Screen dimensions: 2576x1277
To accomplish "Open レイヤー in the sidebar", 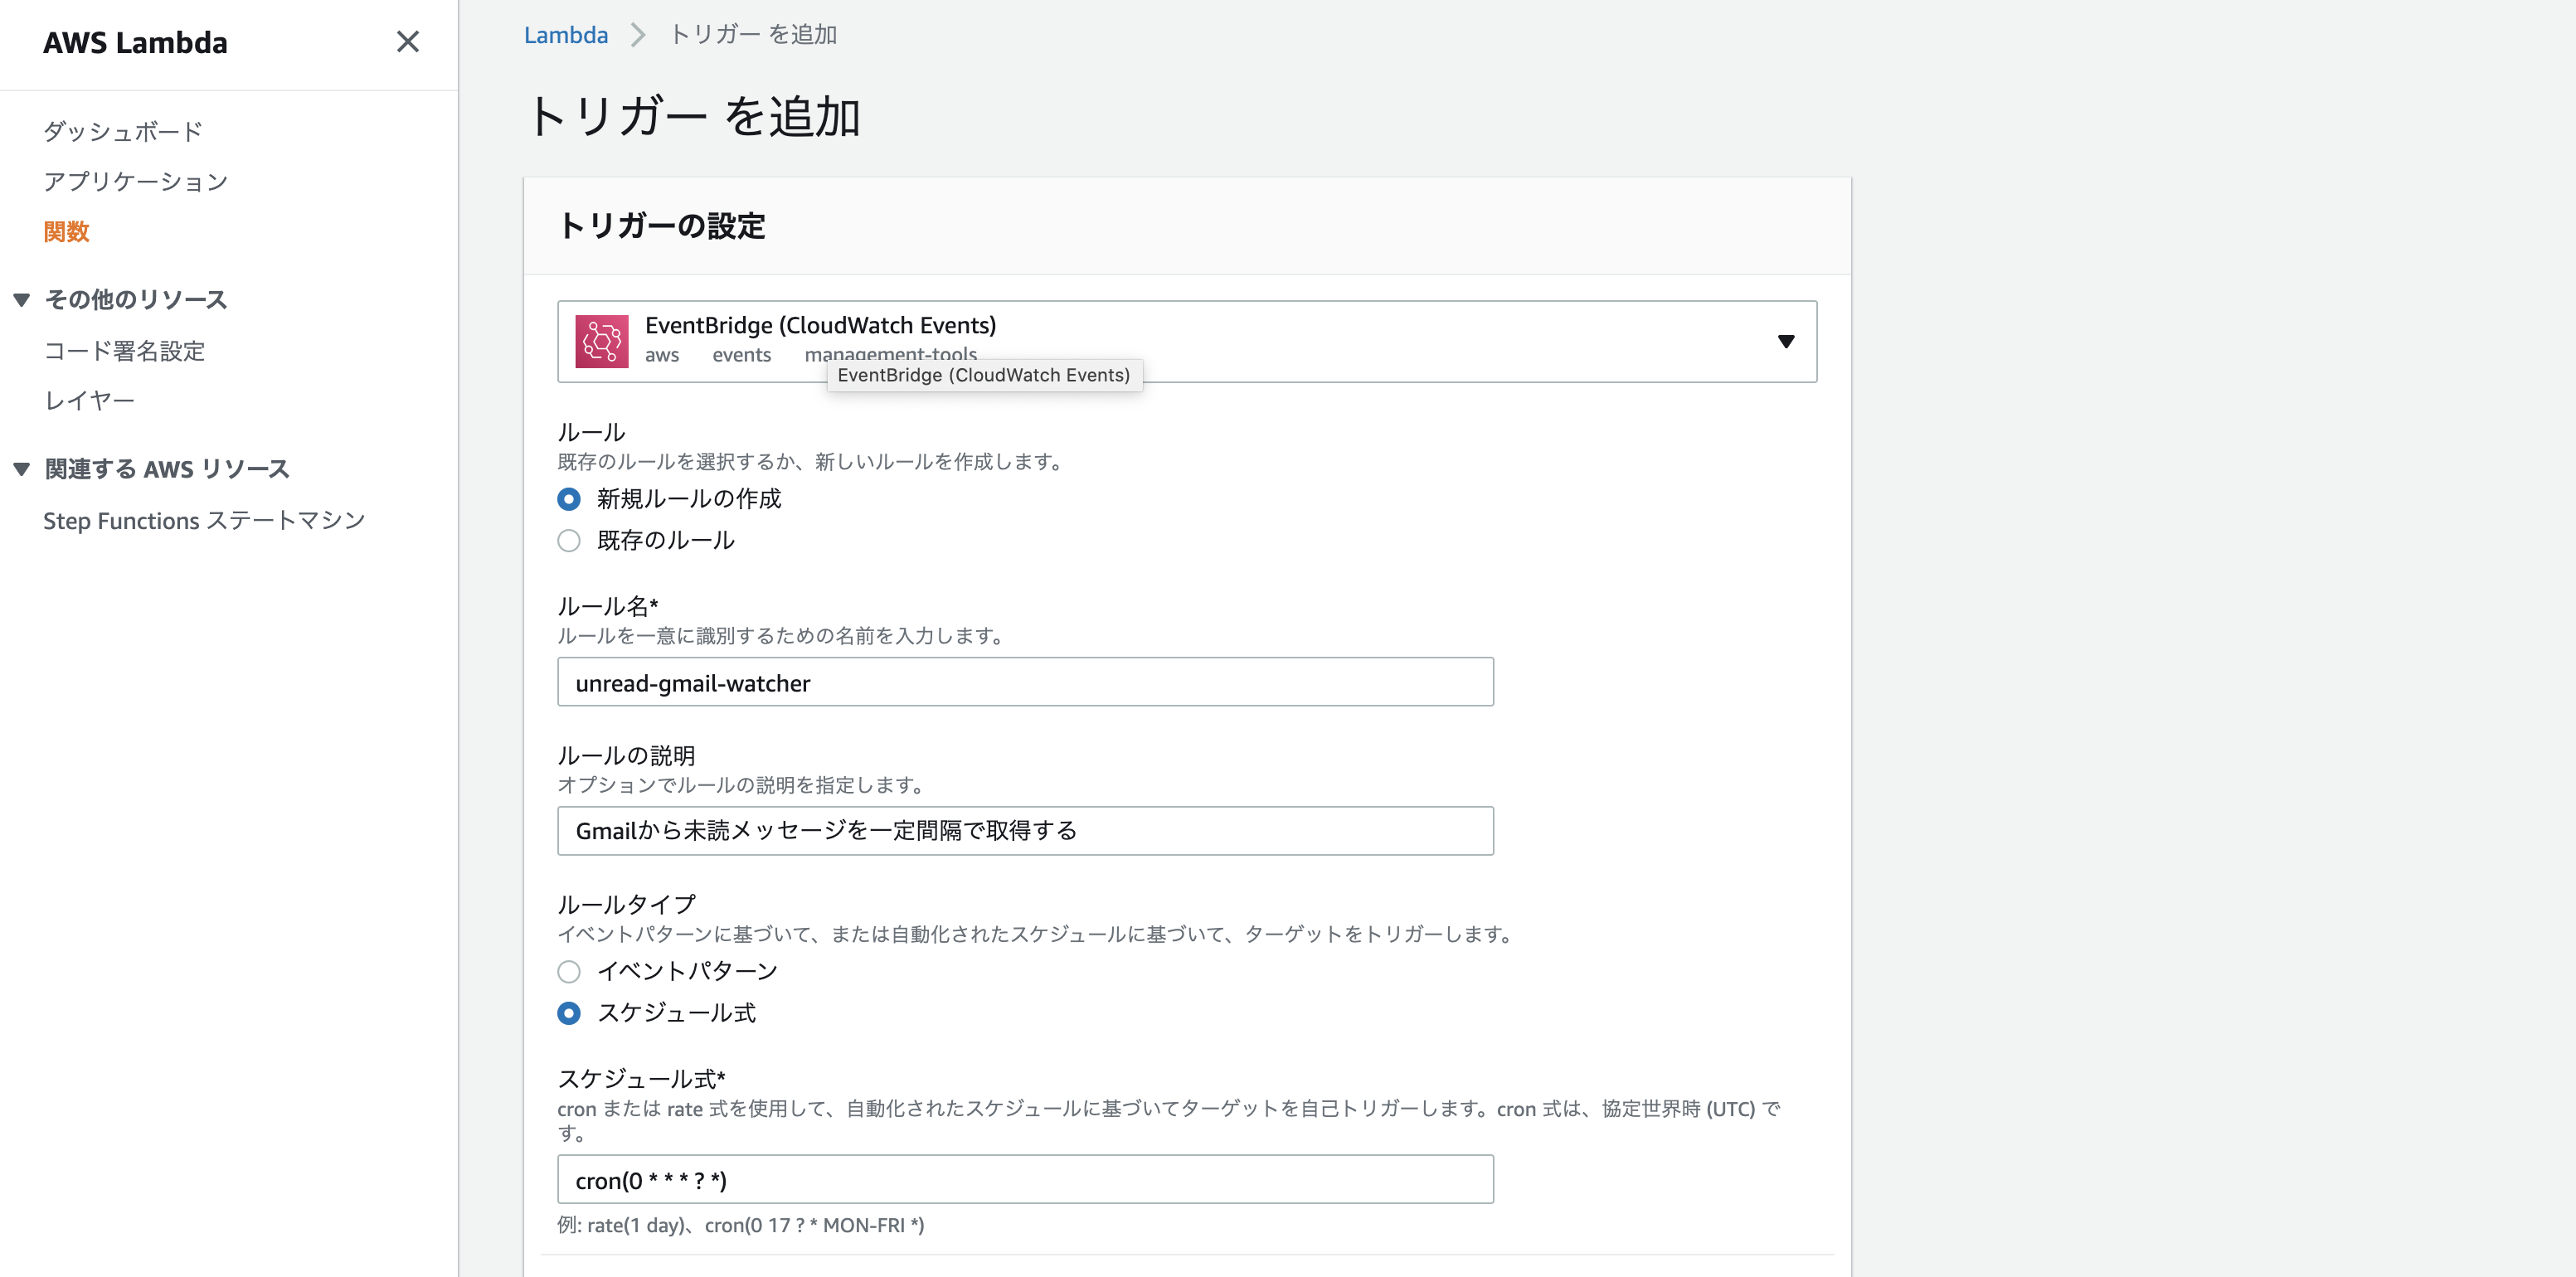I will pyautogui.click(x=89, y=400).
